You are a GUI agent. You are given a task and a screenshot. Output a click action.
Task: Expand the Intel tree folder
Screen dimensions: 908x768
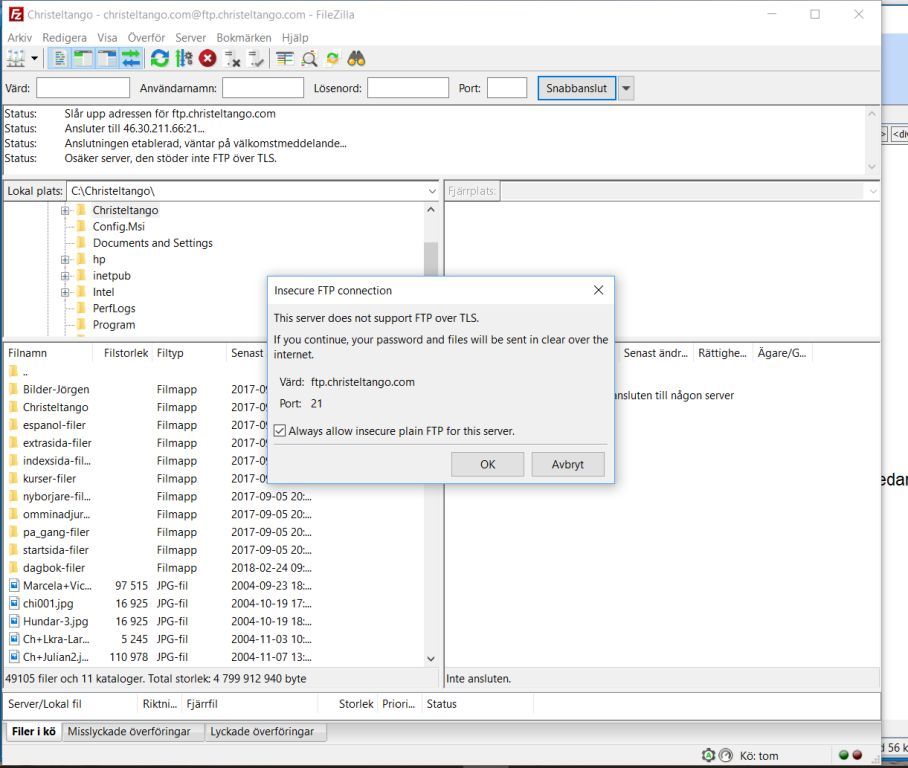65,292
